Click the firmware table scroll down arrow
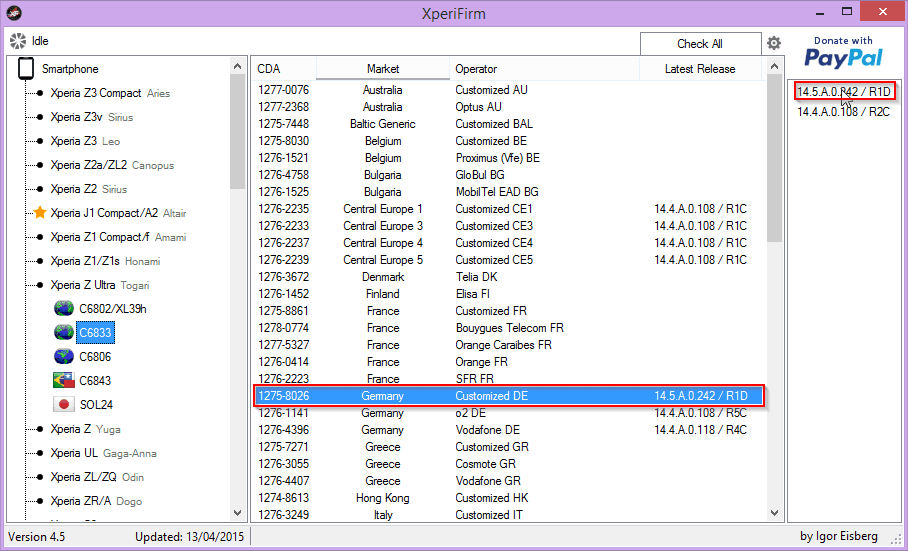 (774, 512)
